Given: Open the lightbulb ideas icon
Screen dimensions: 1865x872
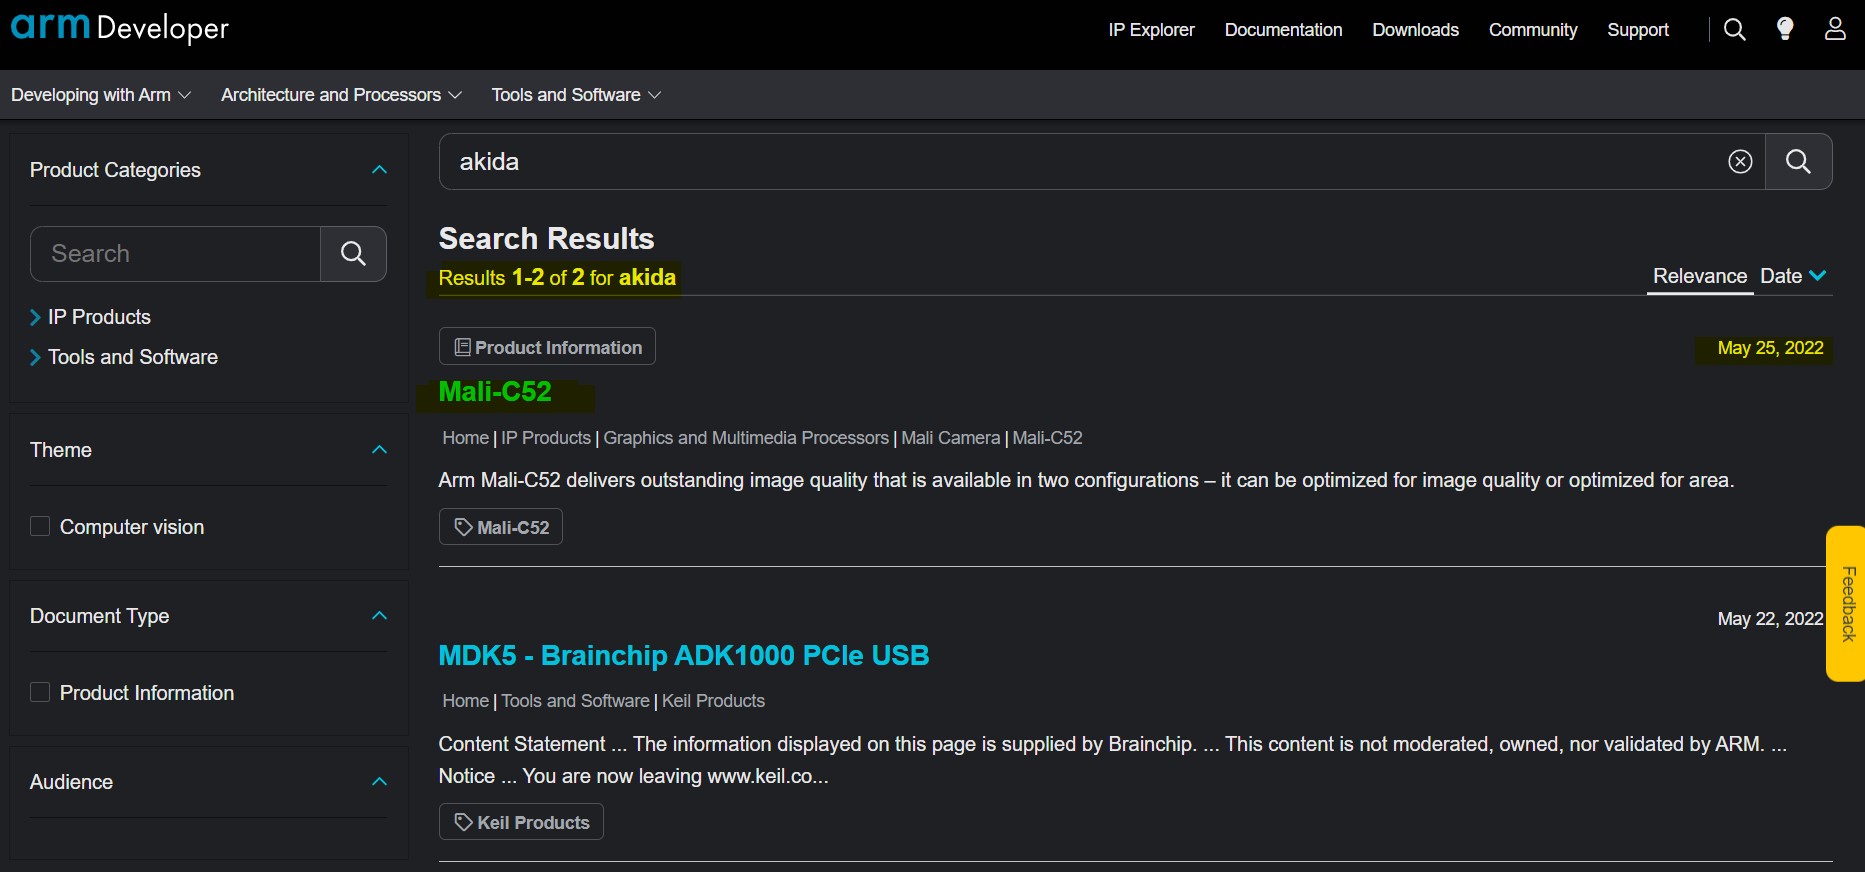Looking at the screenshot, I should pos(1785,29).
